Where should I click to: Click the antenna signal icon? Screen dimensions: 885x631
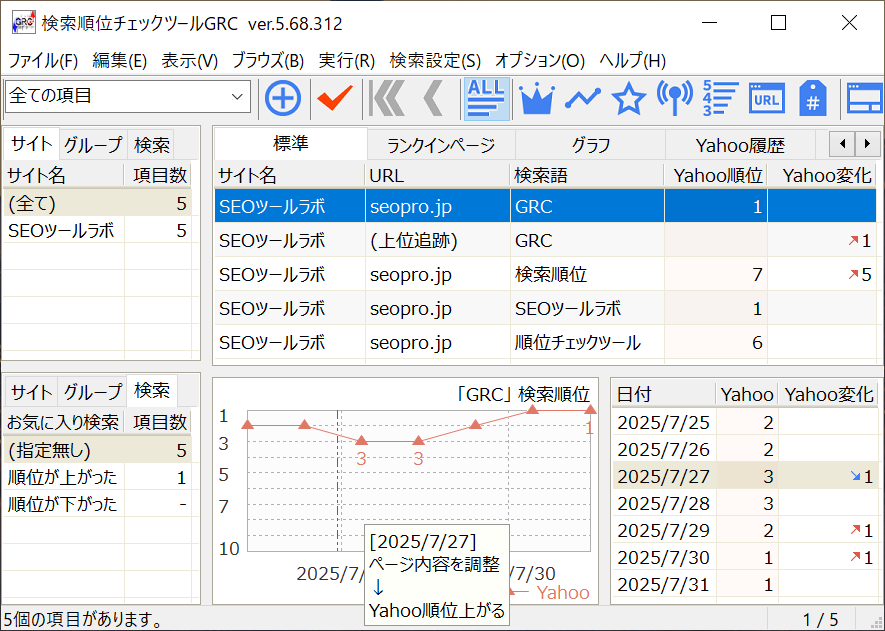coord(675,98)
